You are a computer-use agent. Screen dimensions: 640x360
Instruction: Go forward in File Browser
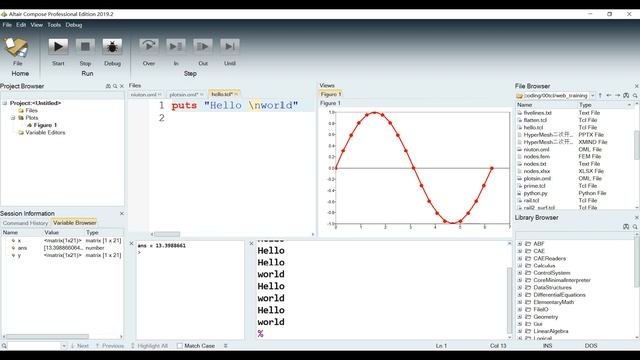coord(617,96)
